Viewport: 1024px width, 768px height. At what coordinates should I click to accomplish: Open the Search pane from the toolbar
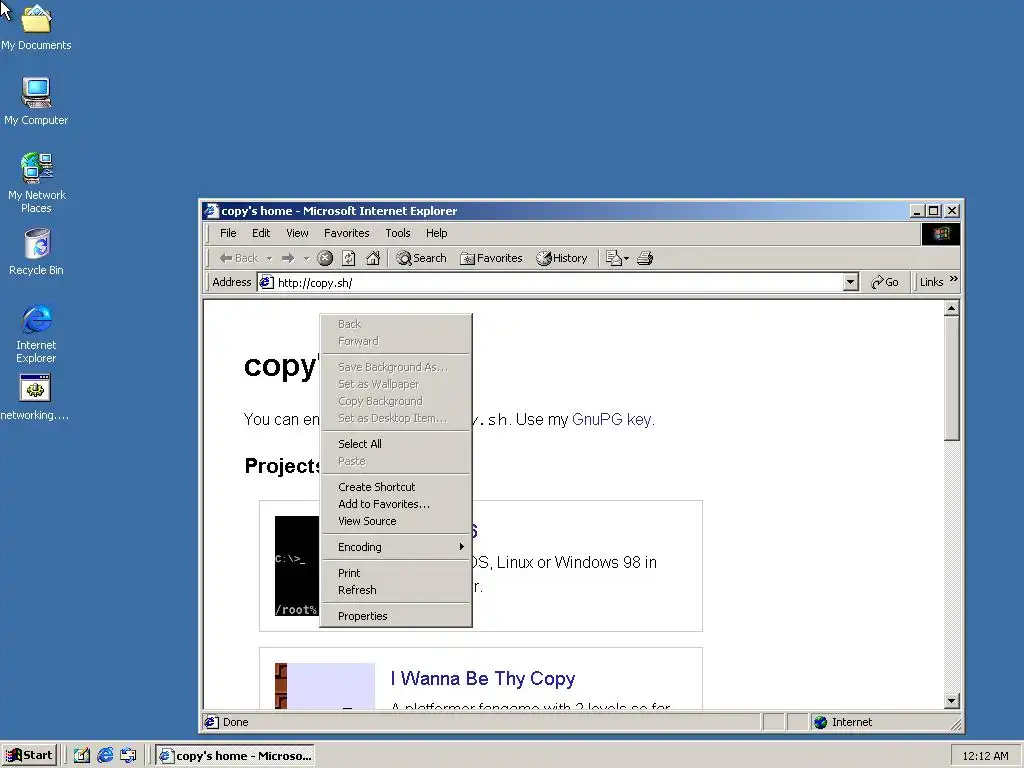click(x=421, y=258)
